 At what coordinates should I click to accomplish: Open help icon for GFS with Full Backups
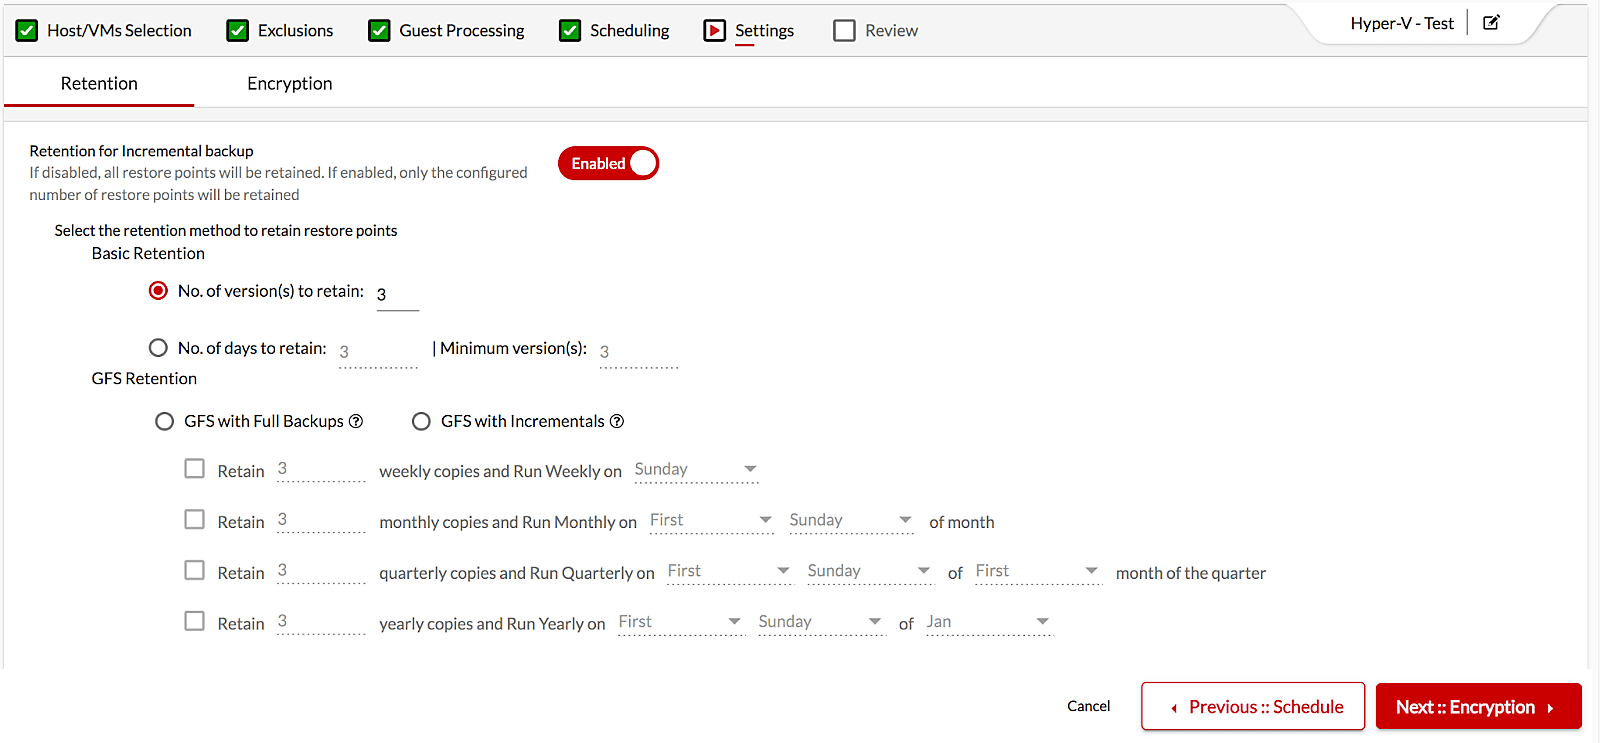tap(356, 421)
